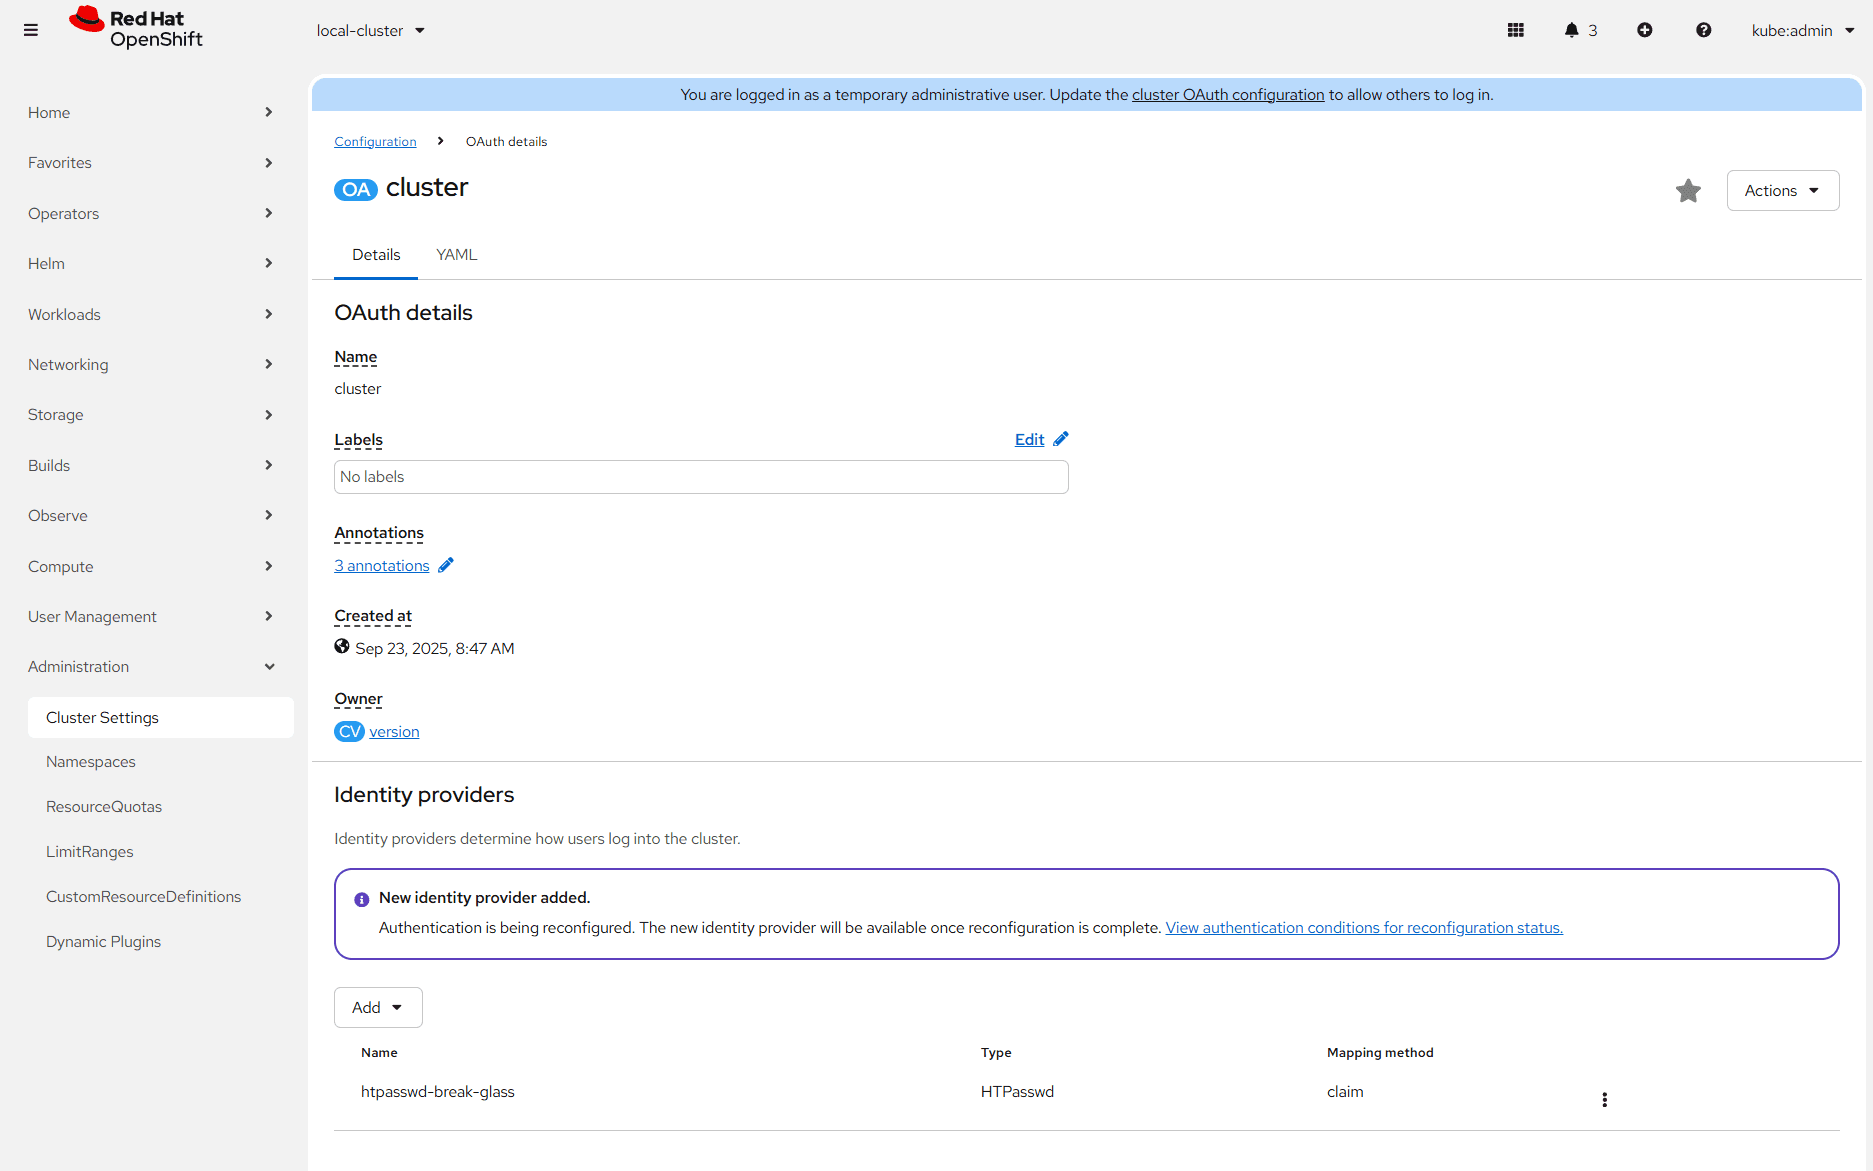
Task: Open the cluster OAuth configuration link
Action: 1228,95
